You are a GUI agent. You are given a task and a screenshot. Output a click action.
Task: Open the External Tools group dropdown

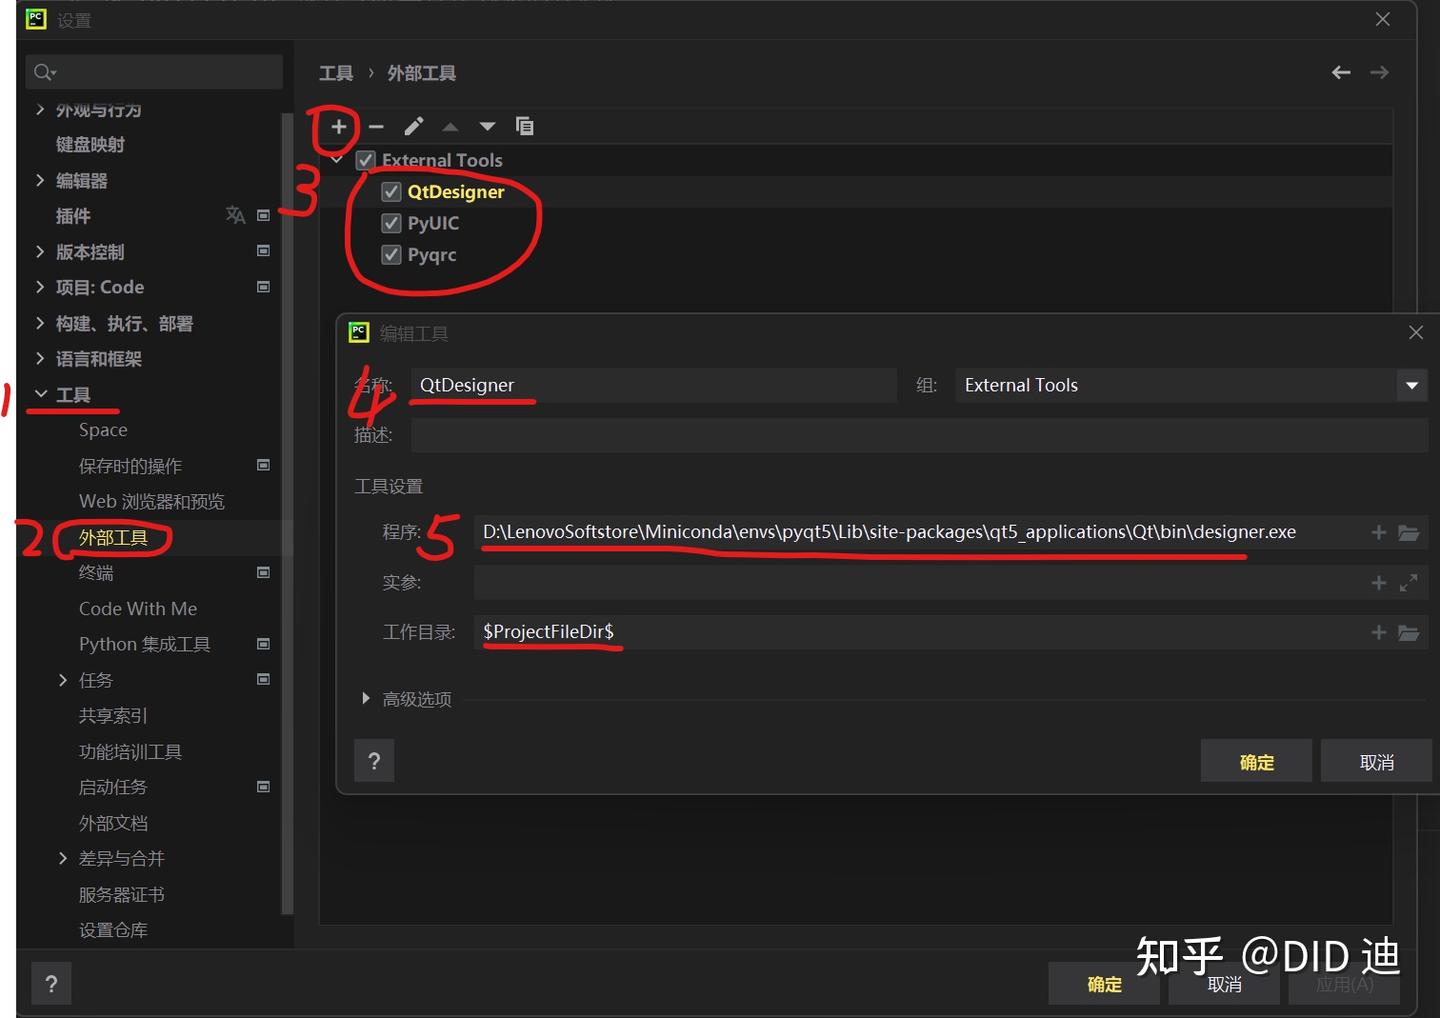(1411, 385)
